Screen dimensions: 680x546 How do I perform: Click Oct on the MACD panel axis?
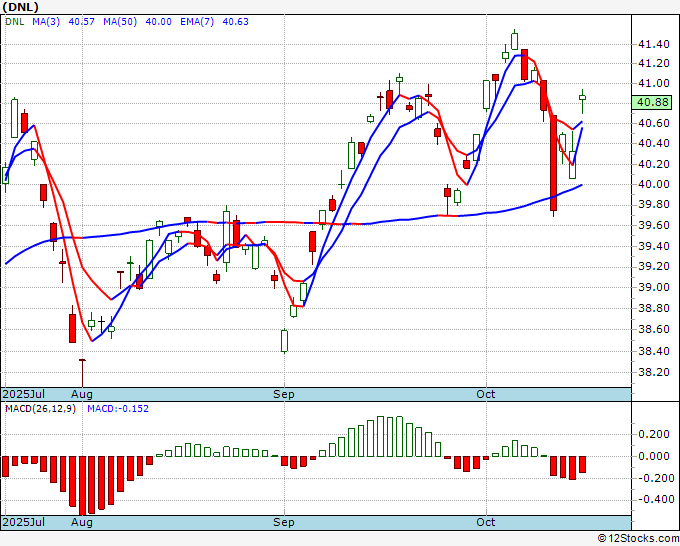tap(486, 522)
